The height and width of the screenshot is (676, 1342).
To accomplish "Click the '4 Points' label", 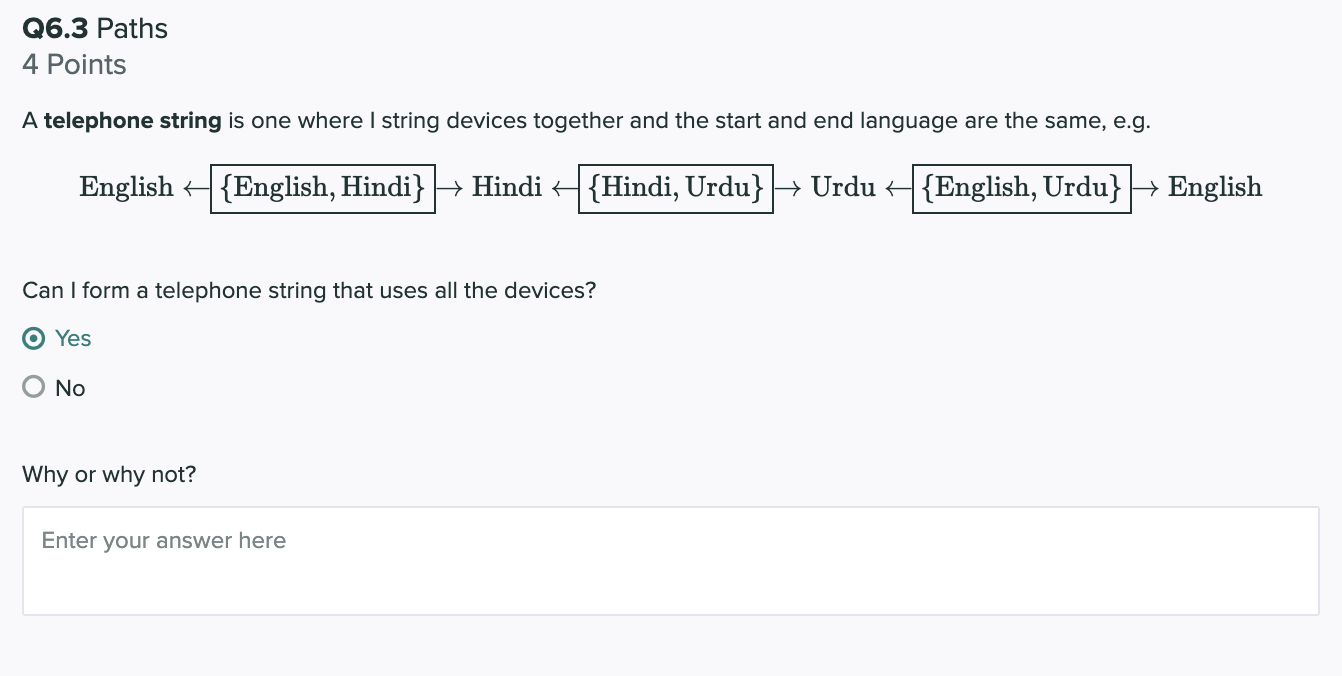I will tap(74, 64).
